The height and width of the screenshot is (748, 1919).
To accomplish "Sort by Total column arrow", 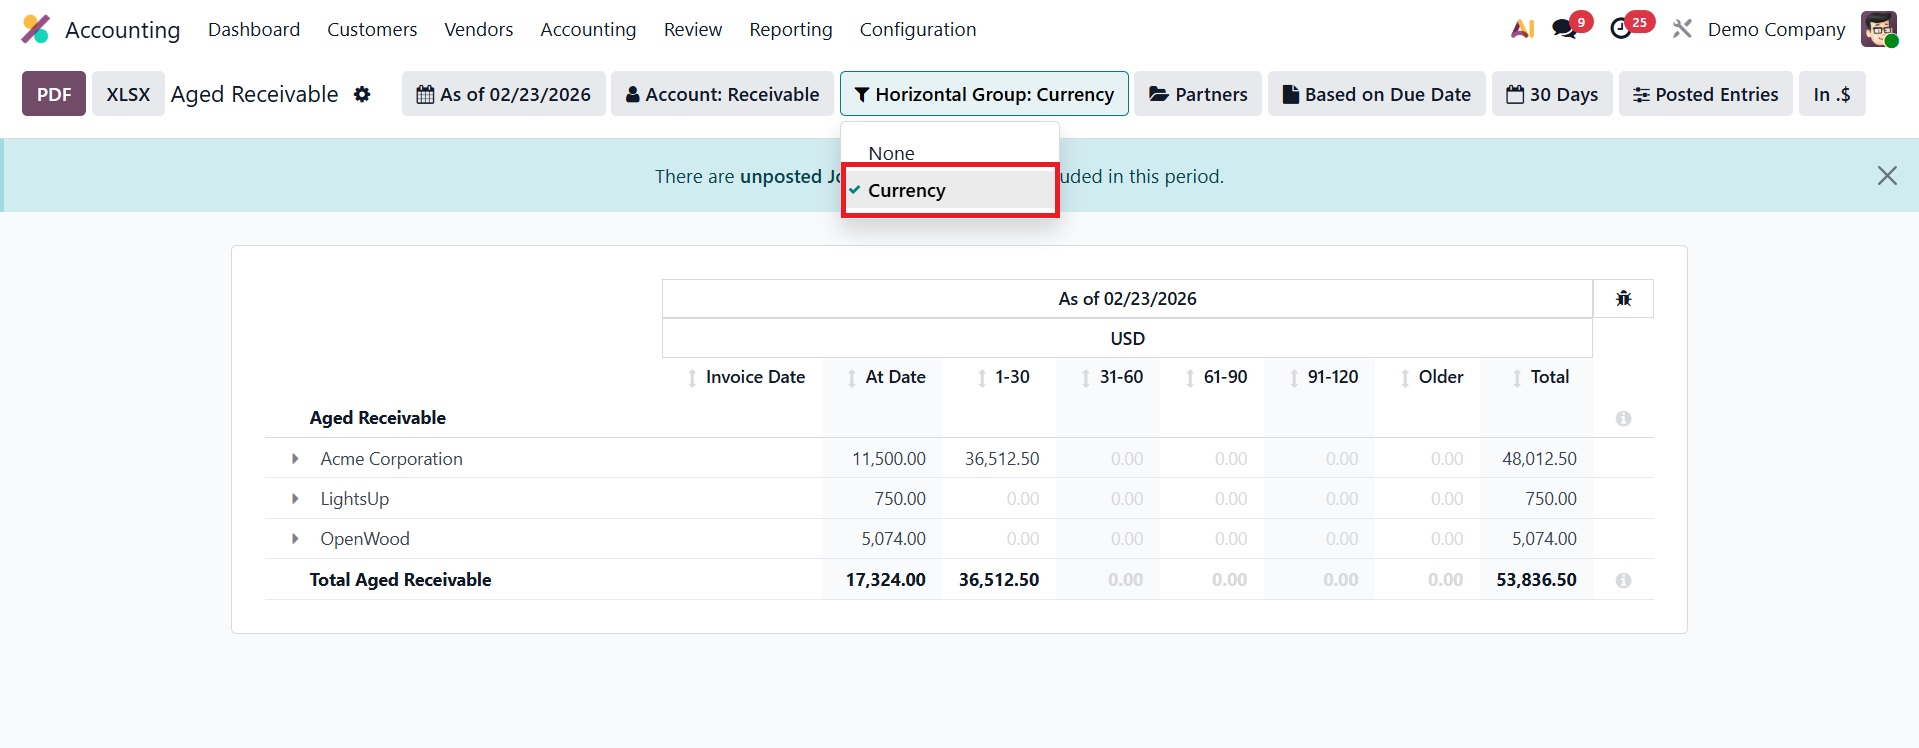I will point(1517,378).
